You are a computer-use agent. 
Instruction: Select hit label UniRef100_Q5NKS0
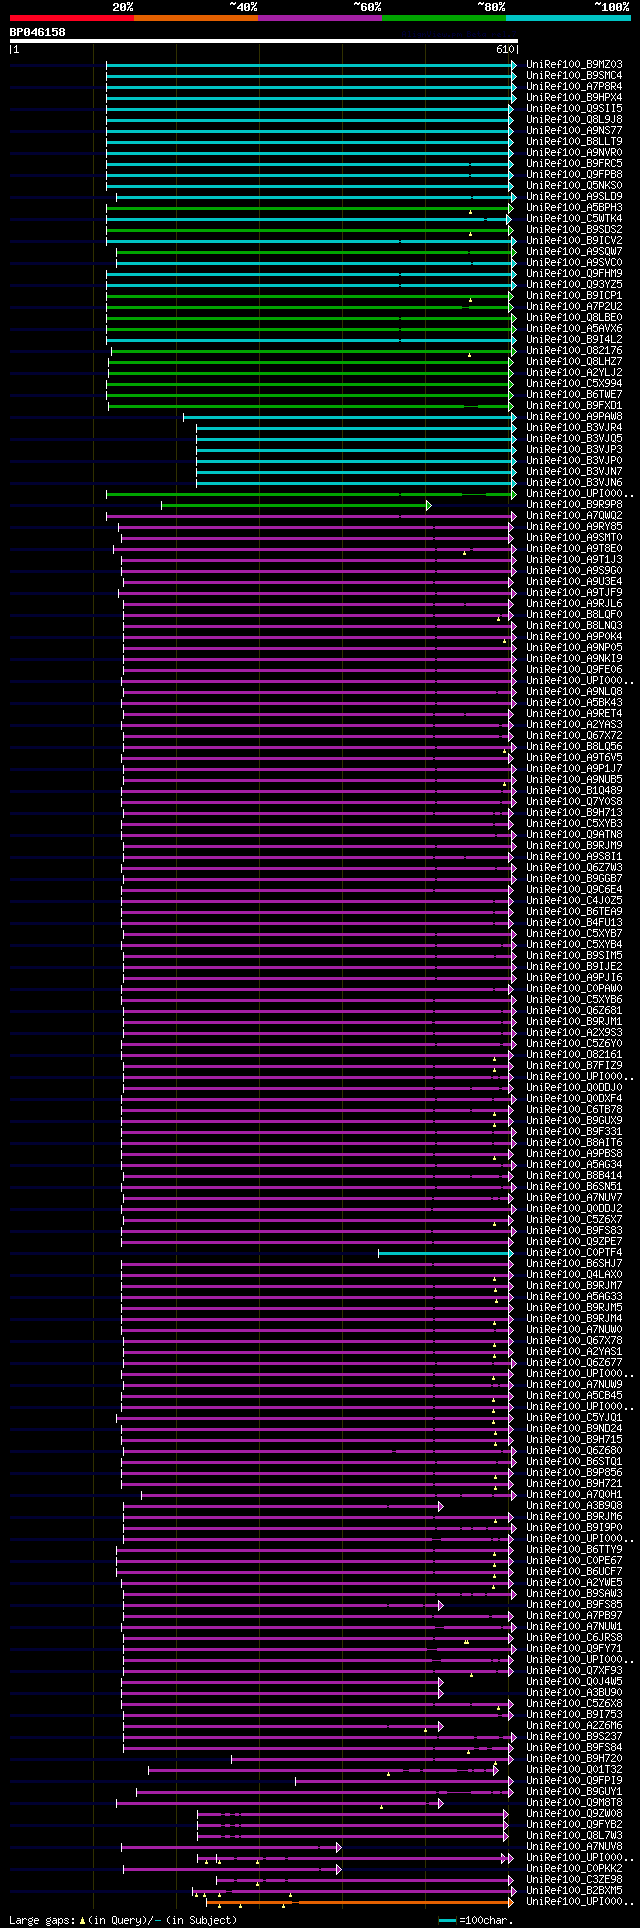(576, 185)
